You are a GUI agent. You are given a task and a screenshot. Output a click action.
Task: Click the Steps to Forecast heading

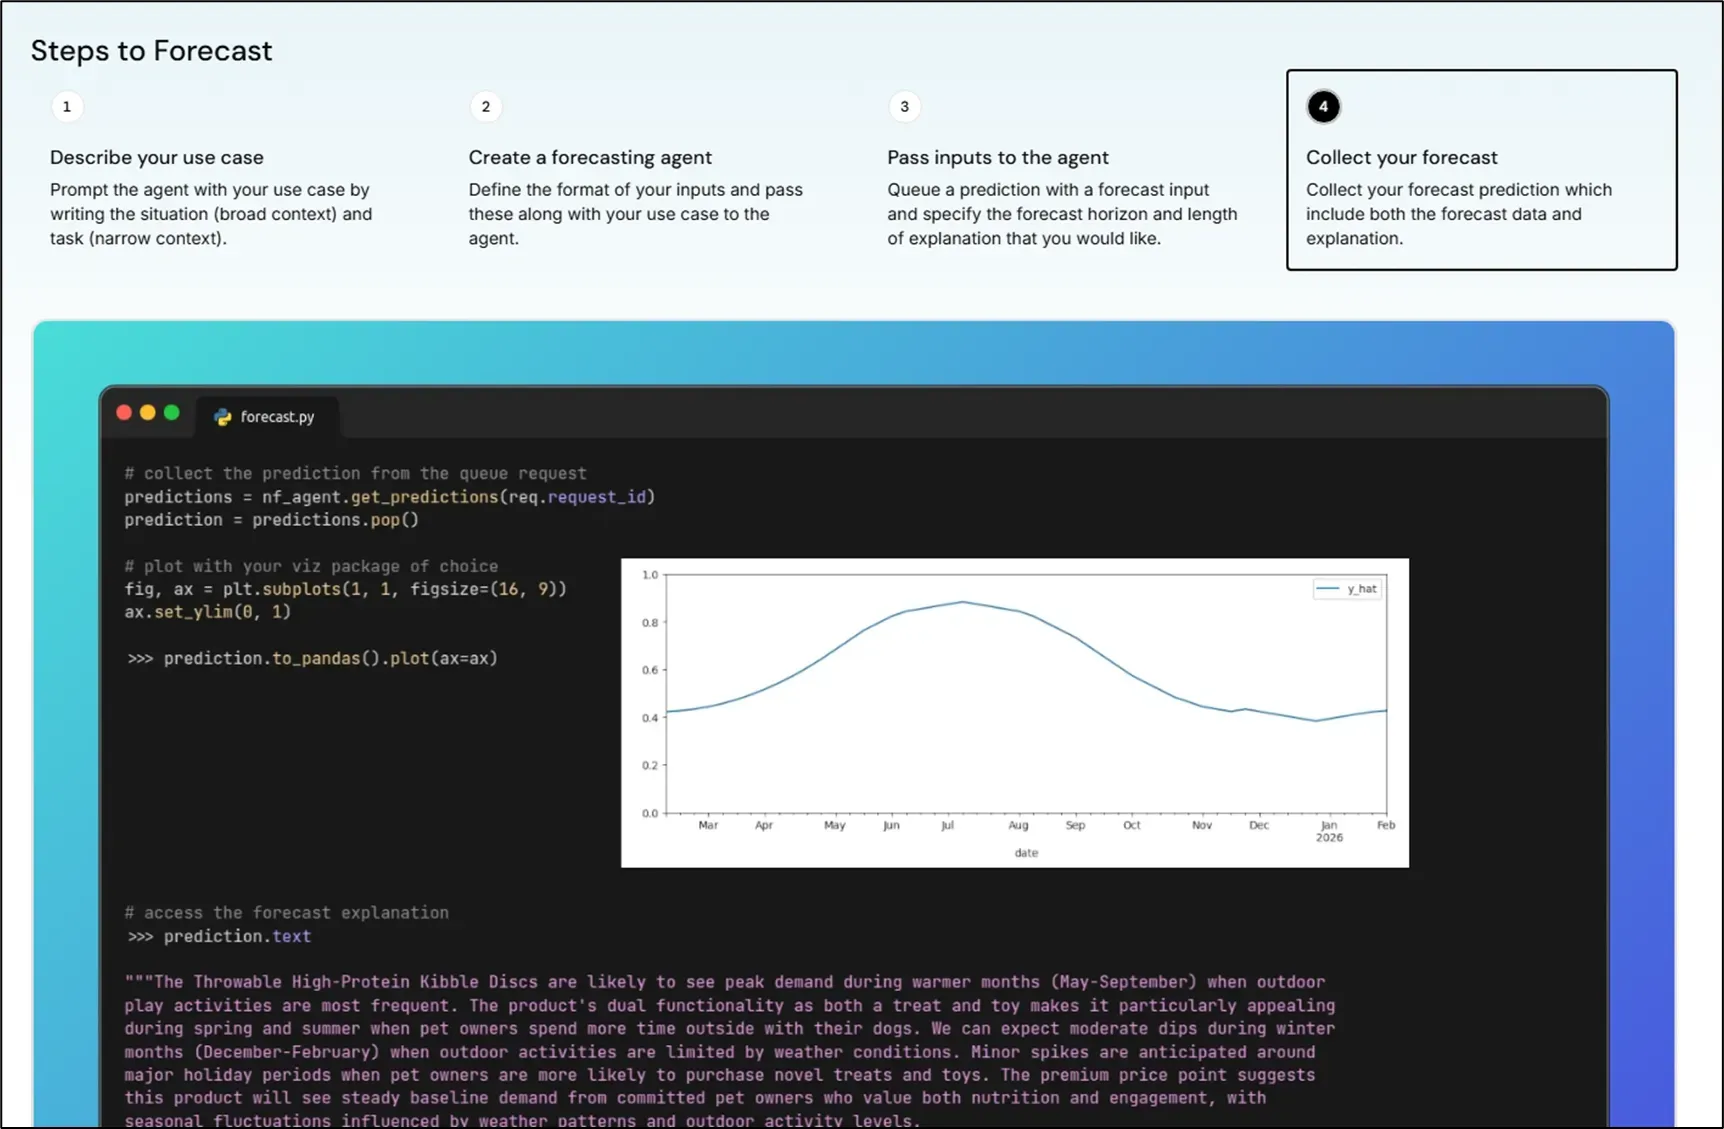point(151,51)
